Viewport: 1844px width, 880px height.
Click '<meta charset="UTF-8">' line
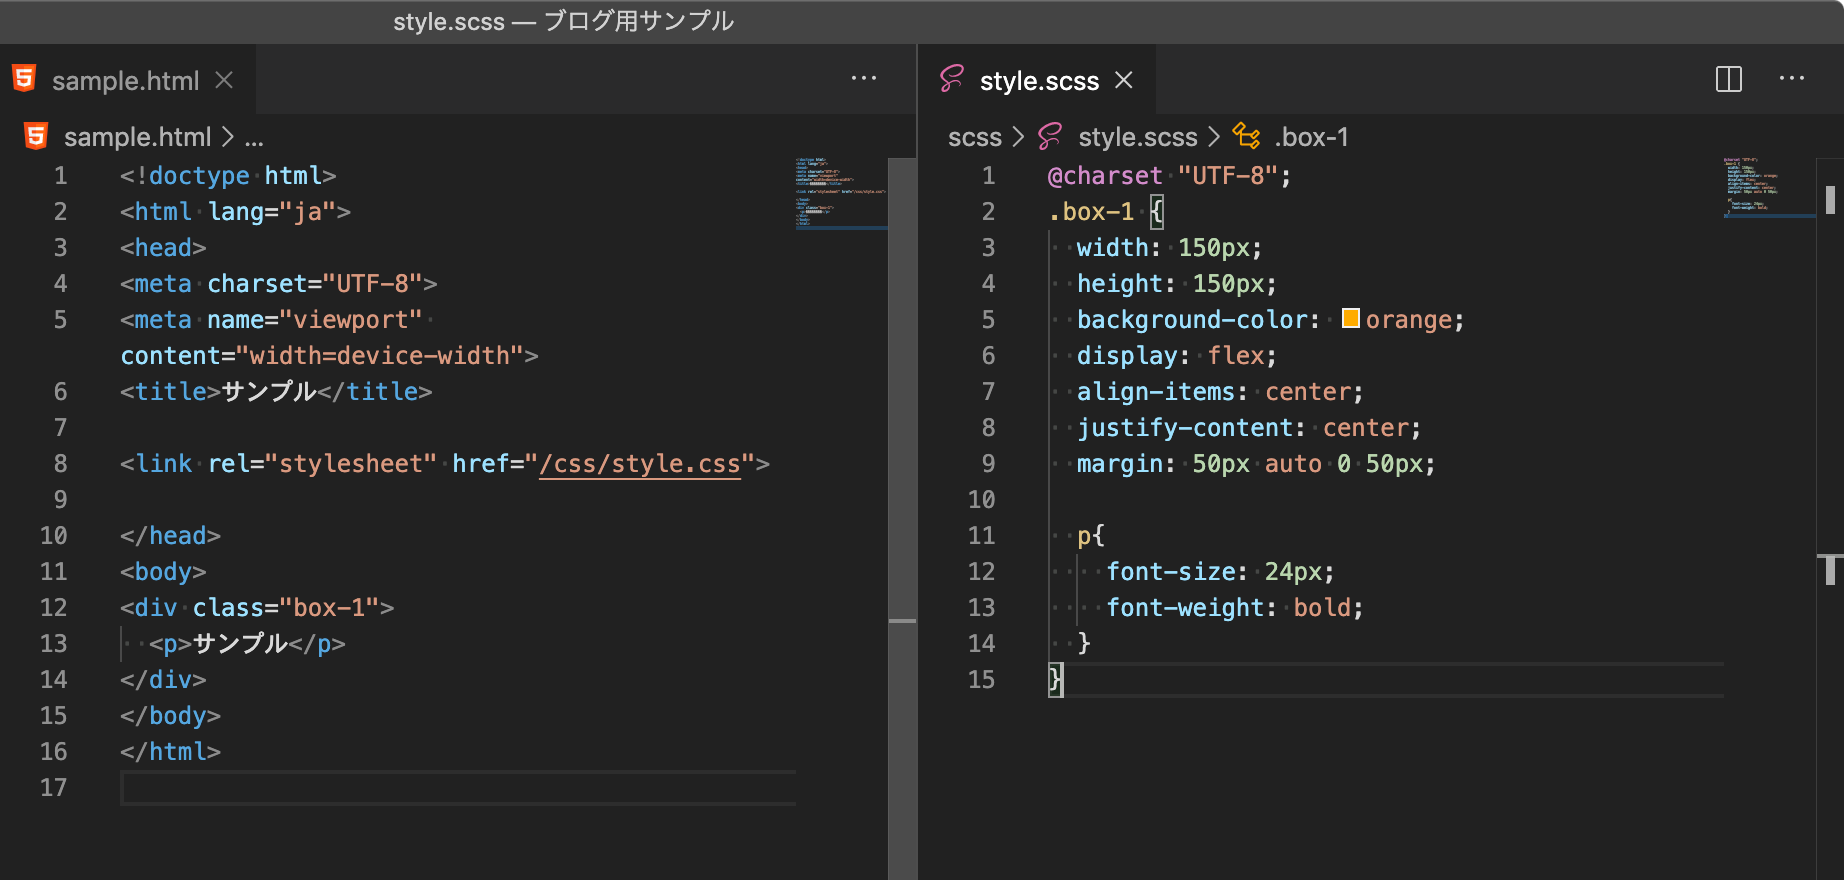click(x=279, y=284)
